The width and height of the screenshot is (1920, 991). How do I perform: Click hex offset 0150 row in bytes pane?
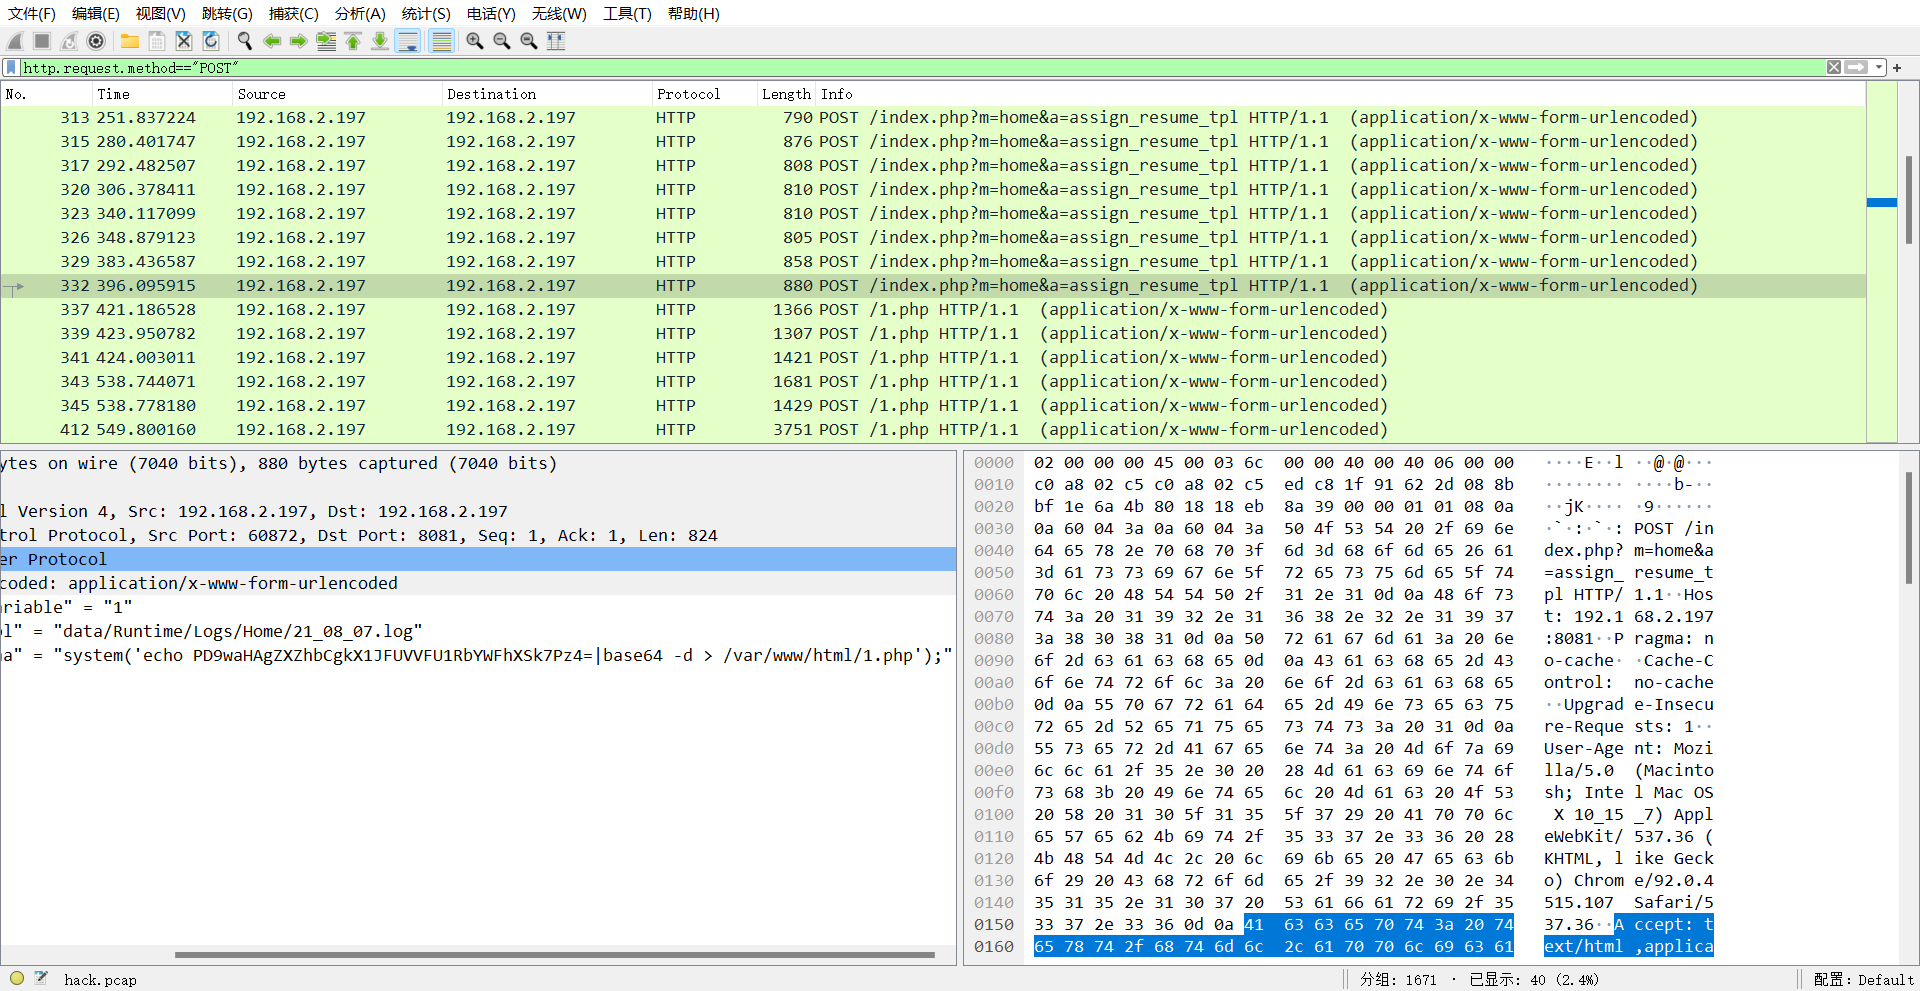[993, 924]
